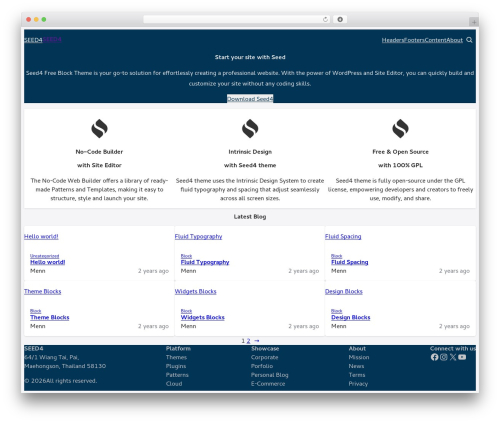
Task: Click the Latest Blog heading
Action: (250, 217)
